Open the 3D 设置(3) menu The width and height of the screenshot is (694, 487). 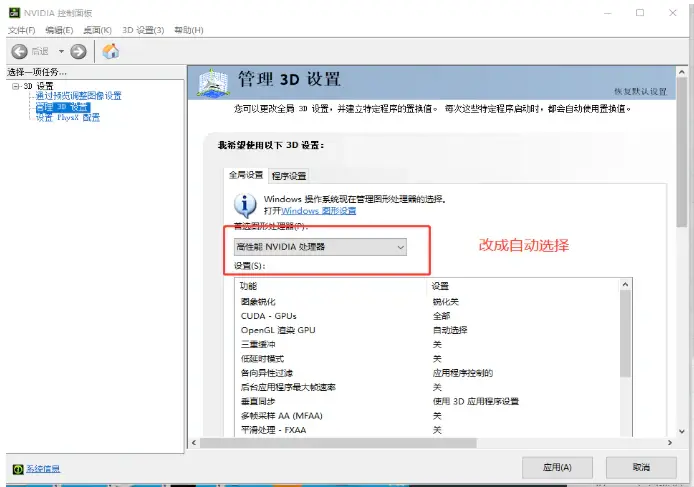click(143, 30)
